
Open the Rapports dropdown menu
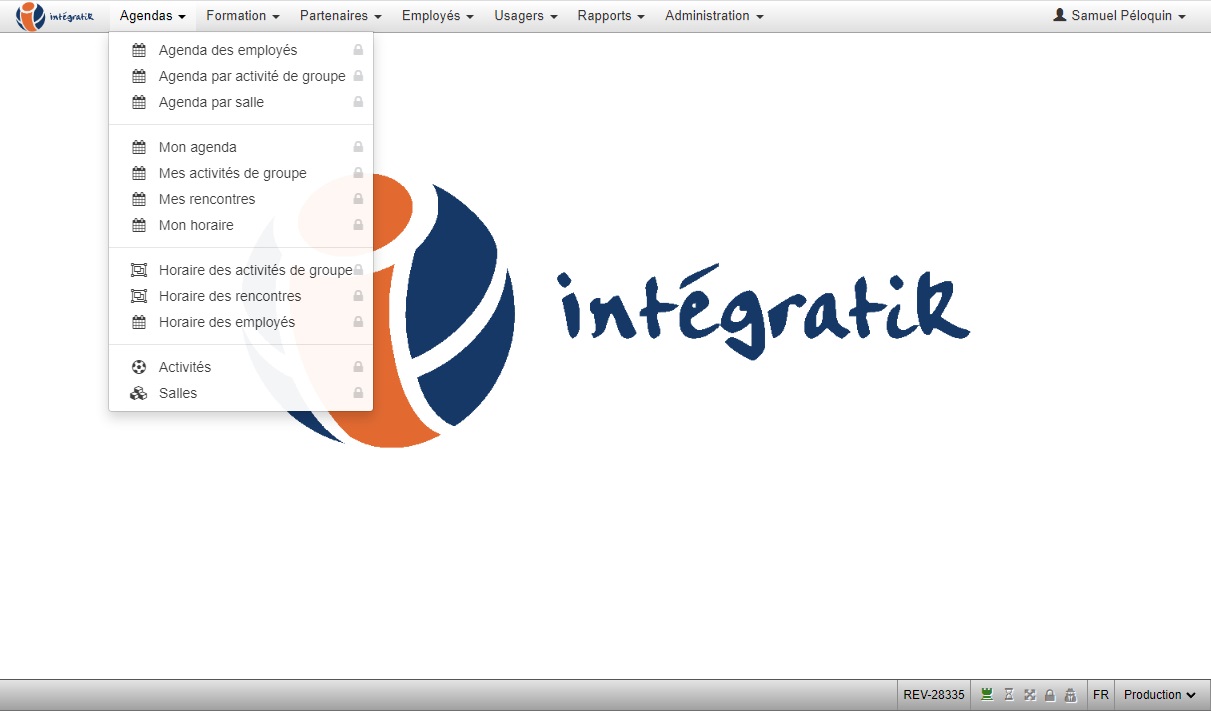[x=611, y=16]
